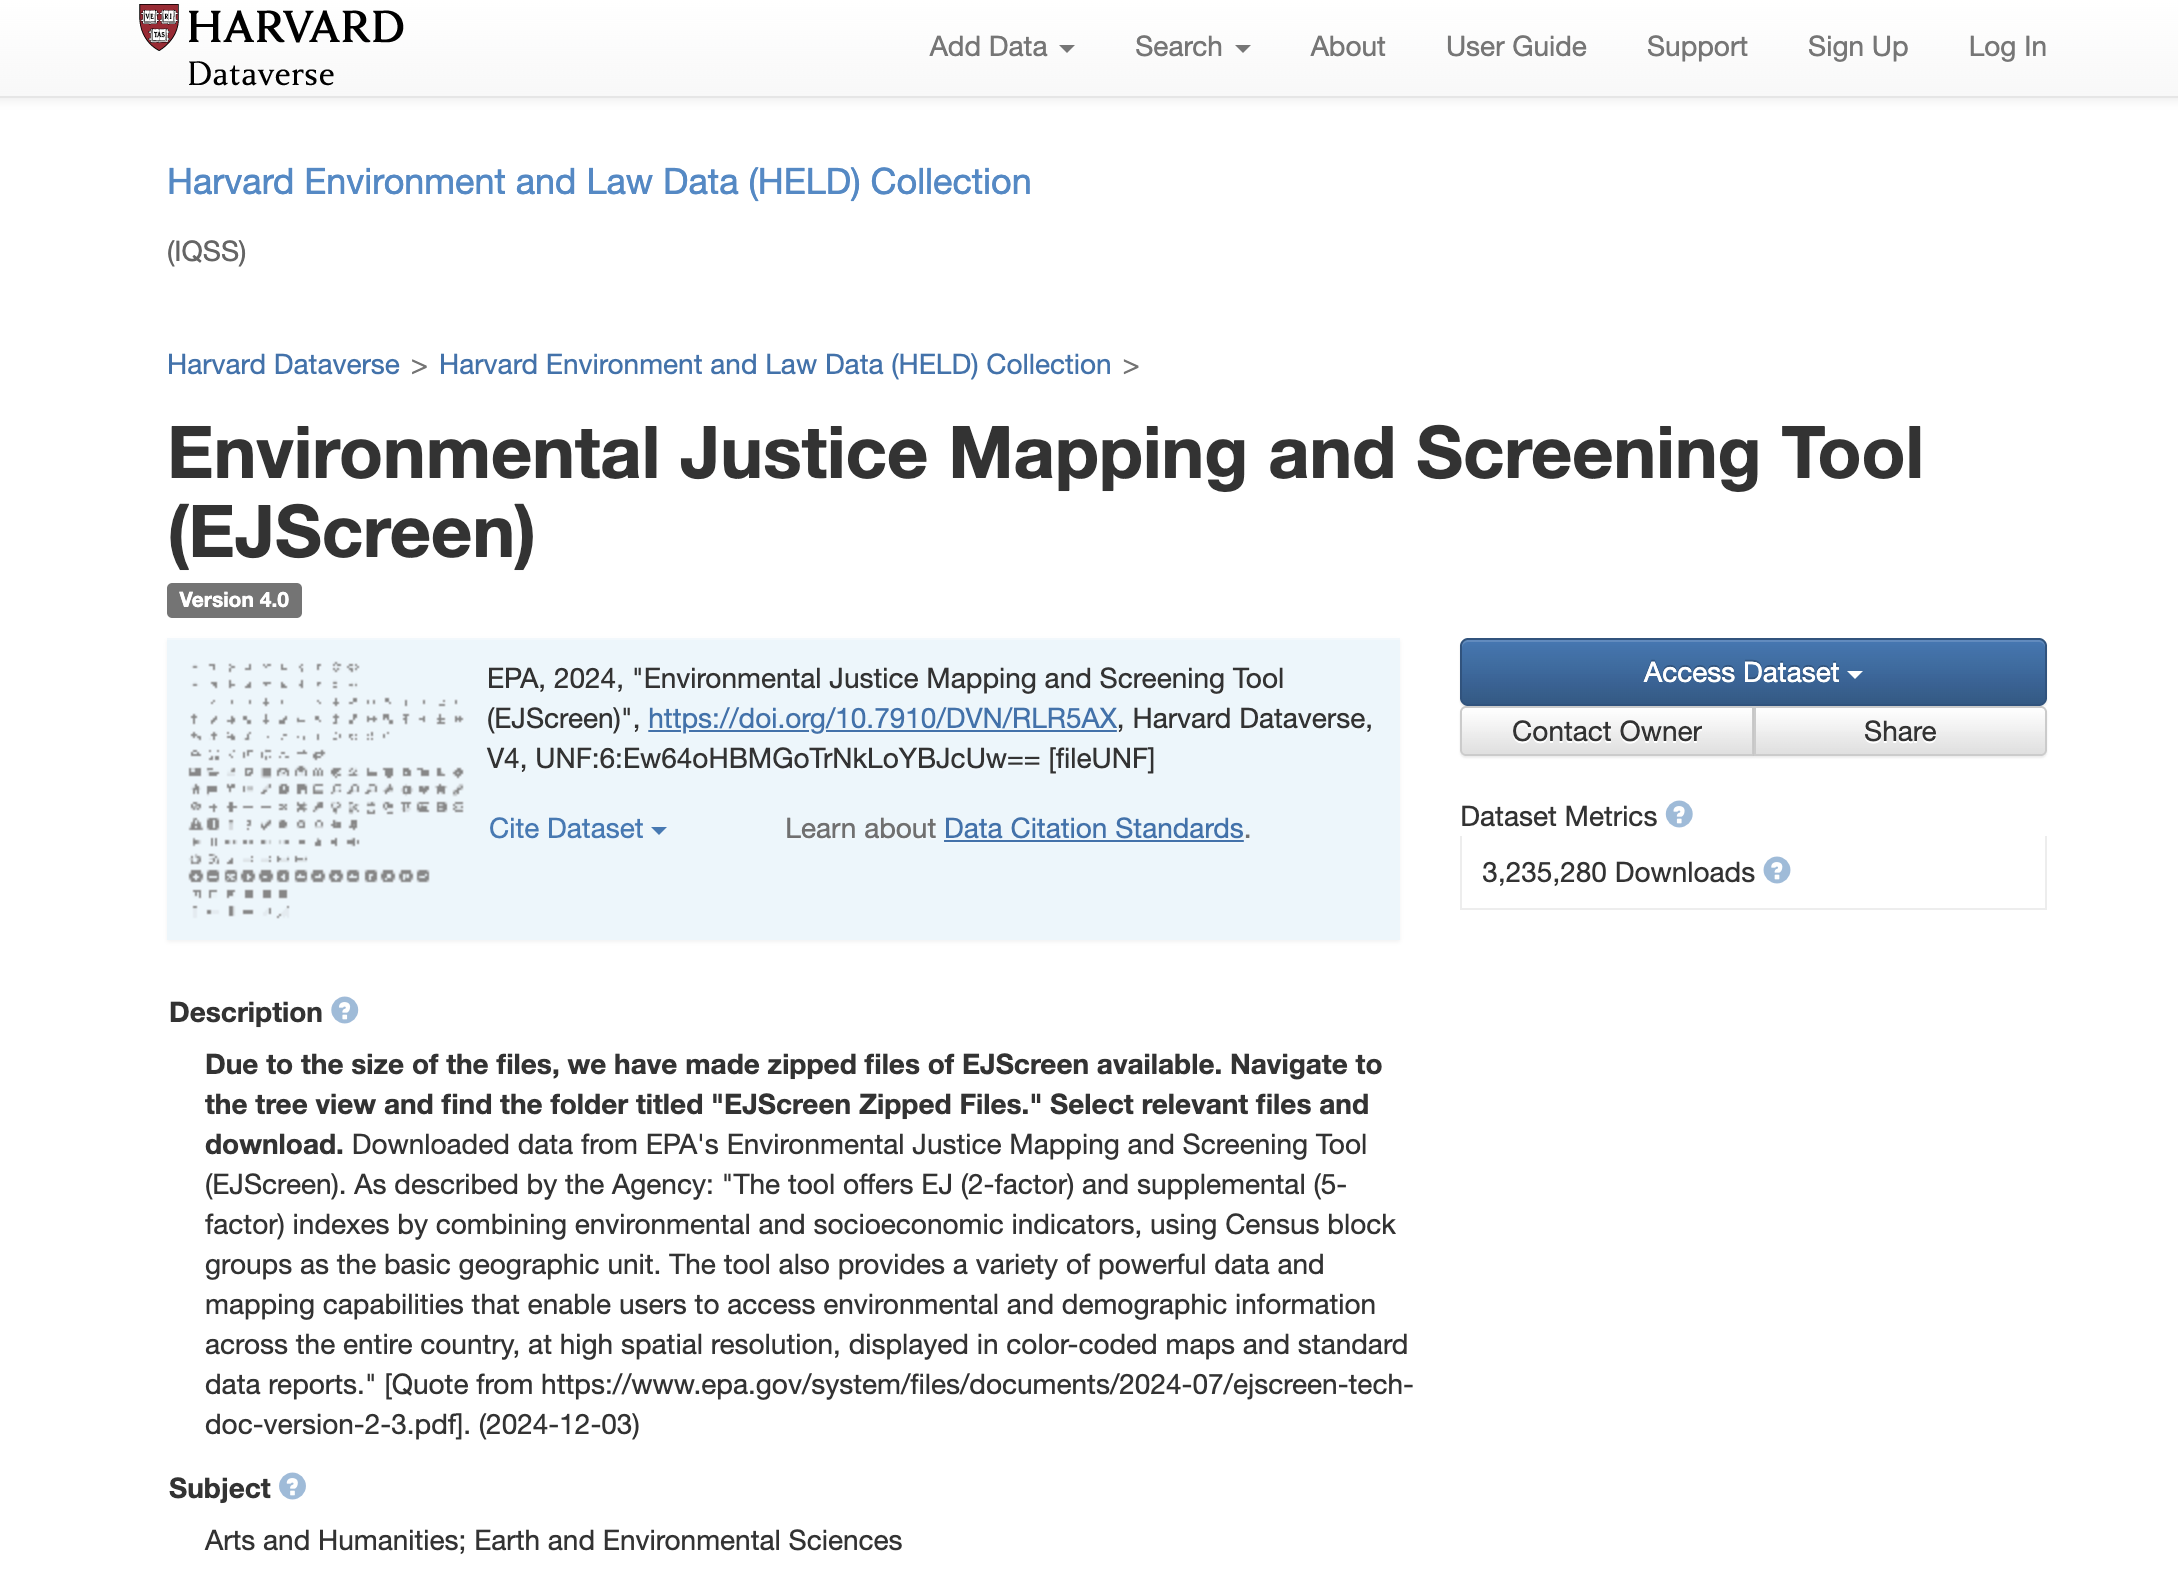
Task: Click the '(IQSS)' affiliation text
Action: 206,251
